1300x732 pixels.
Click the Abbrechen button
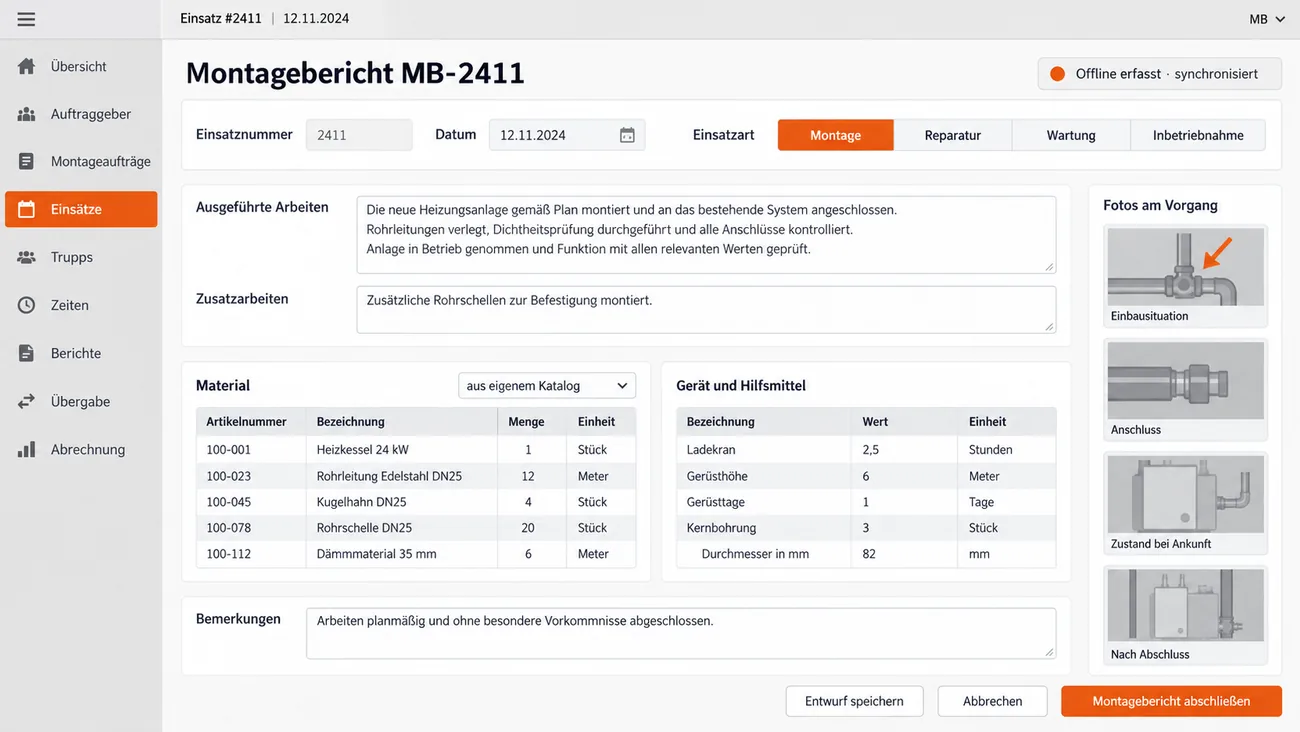(992, 701)
